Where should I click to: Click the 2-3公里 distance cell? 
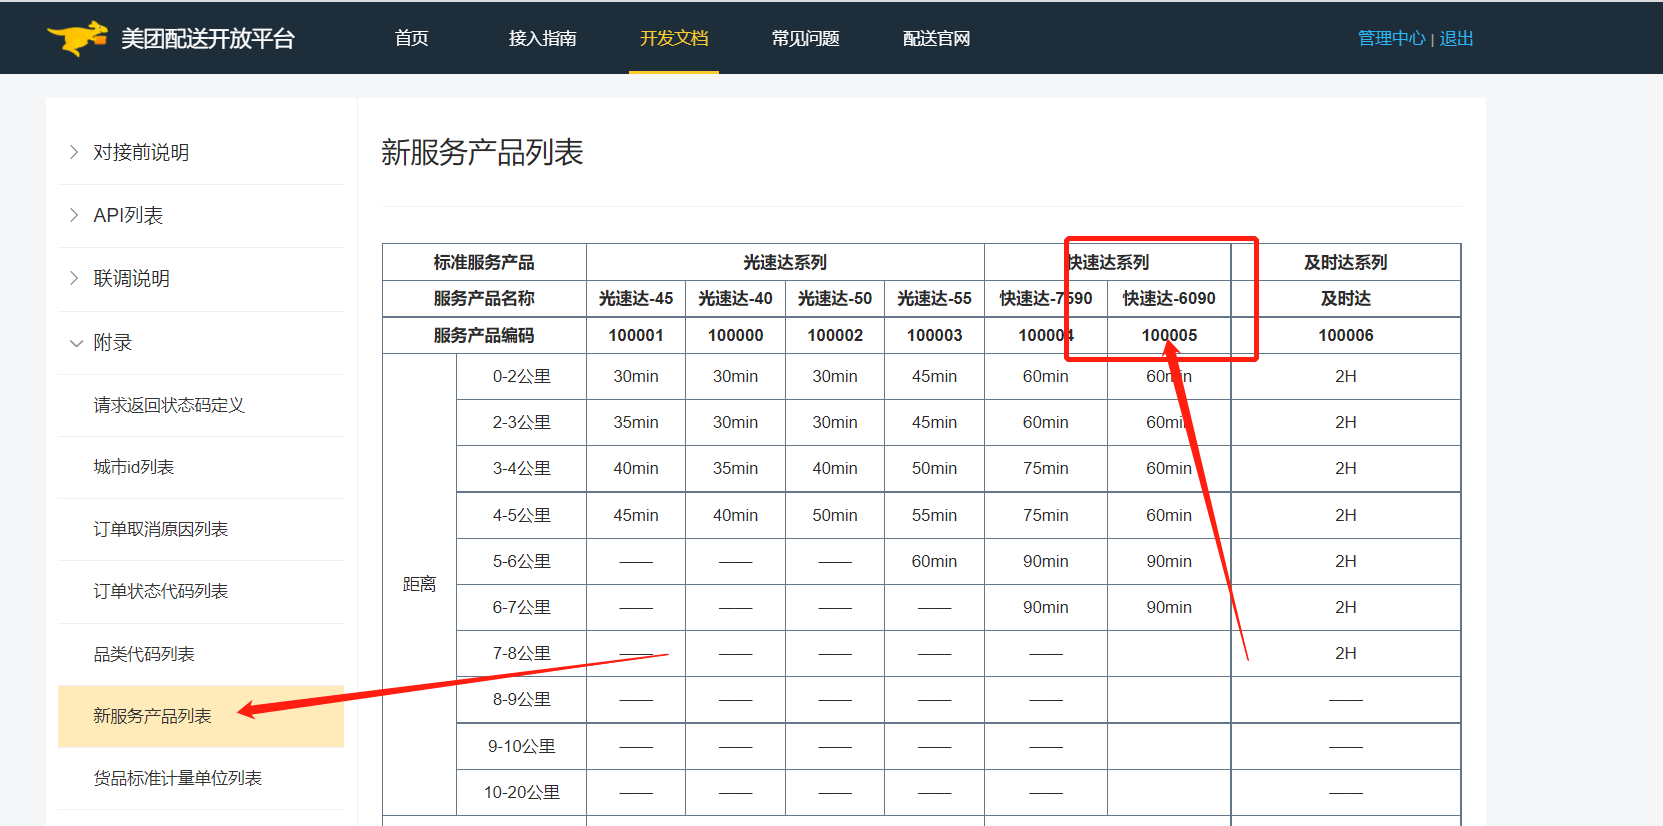click(521, 422)
